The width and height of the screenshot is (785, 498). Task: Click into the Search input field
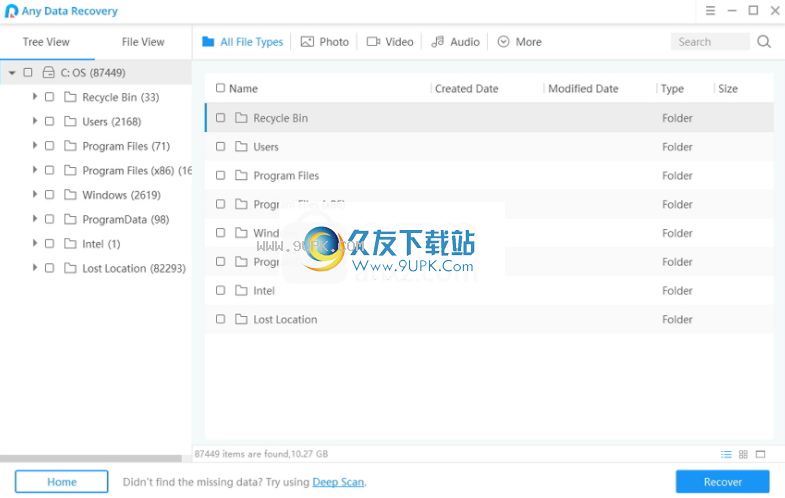tap(710, 42)
